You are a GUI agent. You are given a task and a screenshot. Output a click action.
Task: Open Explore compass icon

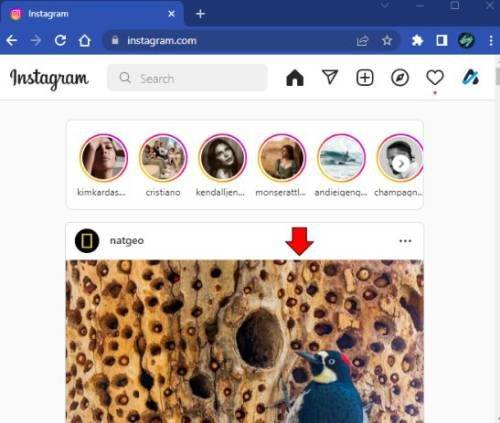[x=400, y=78]
